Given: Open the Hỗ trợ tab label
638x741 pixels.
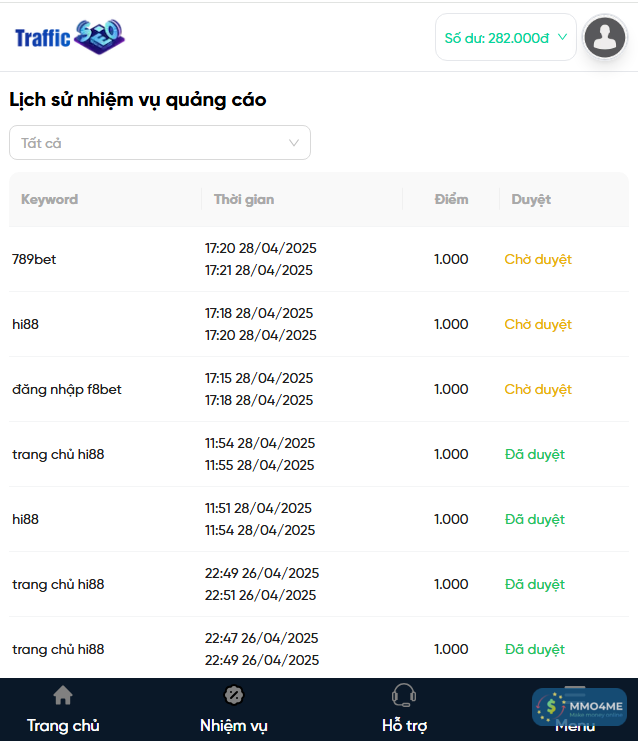Looking at the screenshot, I should 404,725.
